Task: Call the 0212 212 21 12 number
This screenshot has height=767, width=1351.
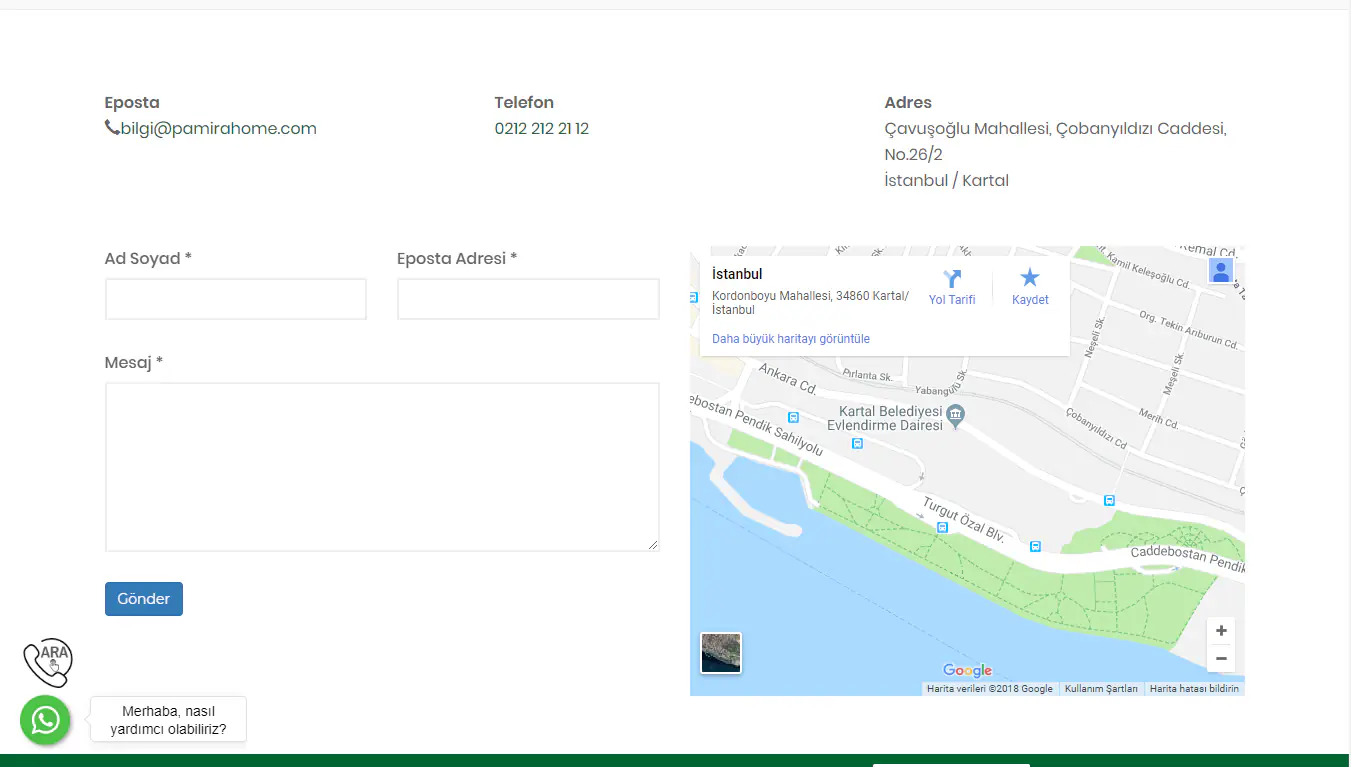Action: (x=542, y=128)
